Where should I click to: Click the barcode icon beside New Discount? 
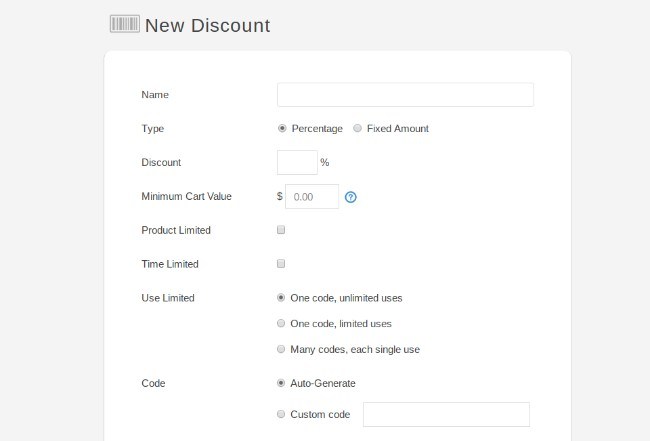pyautogui.click(x=124, y=24)
